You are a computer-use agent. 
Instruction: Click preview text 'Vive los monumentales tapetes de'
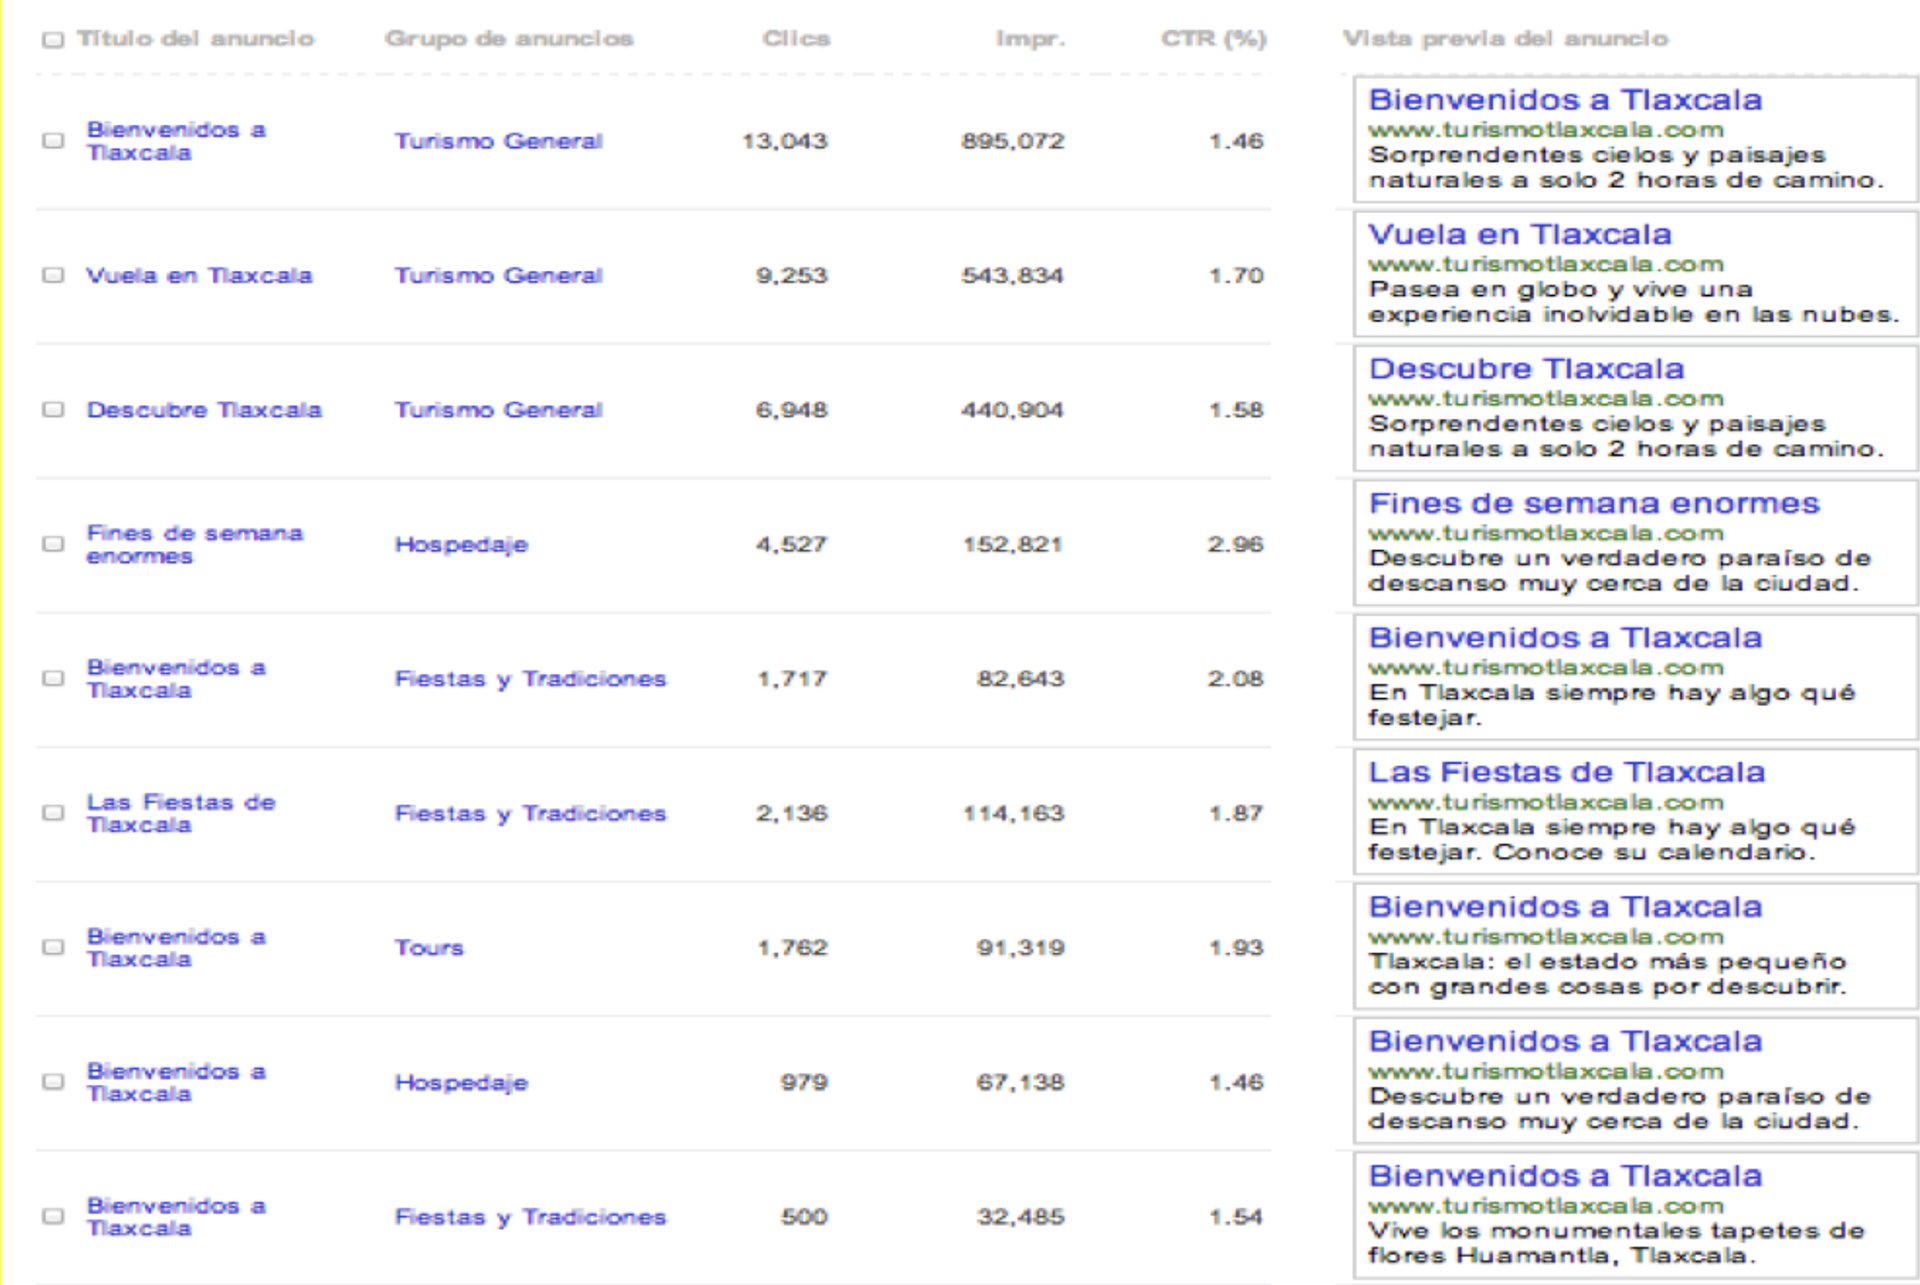coord(1616,1231)
